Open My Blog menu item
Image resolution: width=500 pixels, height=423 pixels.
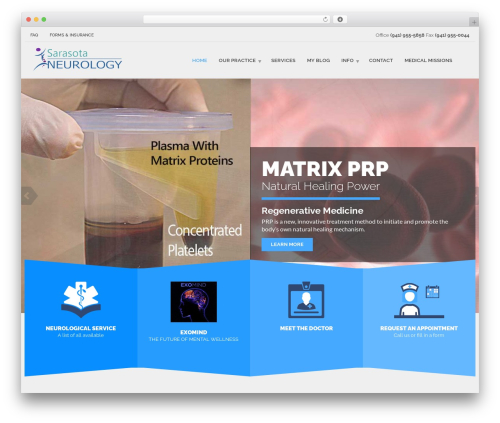pos(318,60)
